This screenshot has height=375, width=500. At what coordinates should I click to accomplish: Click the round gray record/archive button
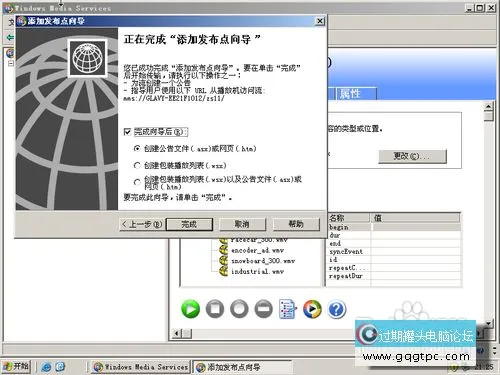[239, 309]
